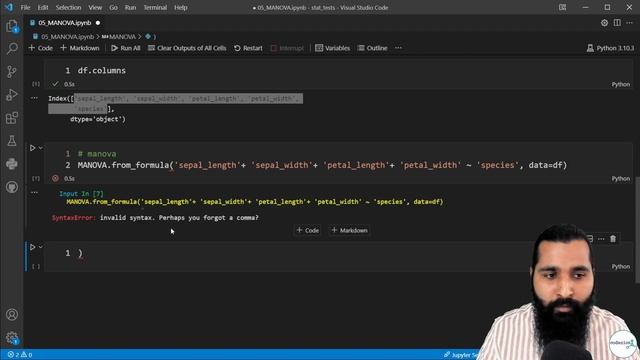Run the last cell containing the parenthesis

click(x=33, y=247)
